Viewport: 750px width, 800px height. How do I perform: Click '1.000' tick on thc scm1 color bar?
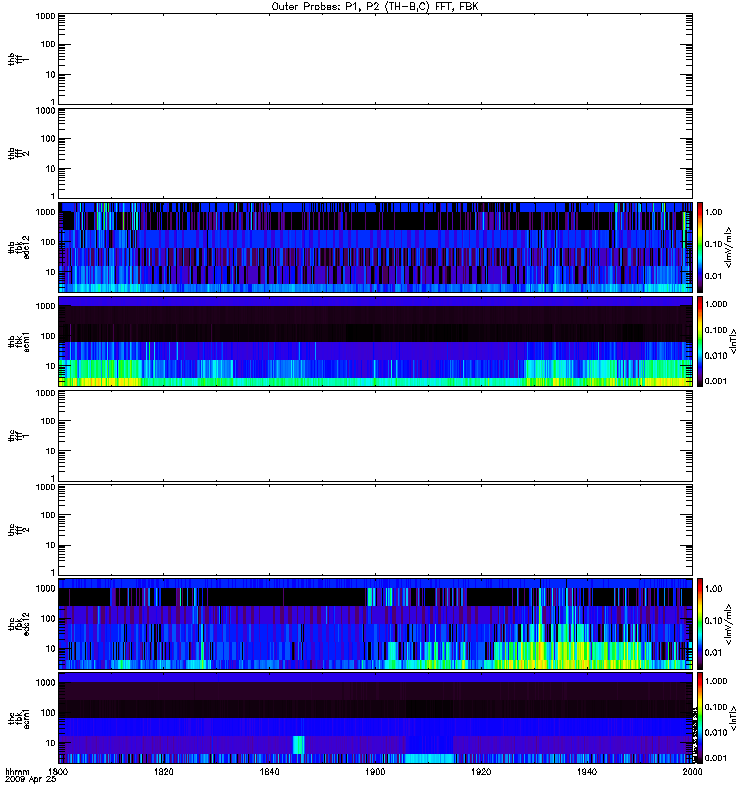point(716,681)
